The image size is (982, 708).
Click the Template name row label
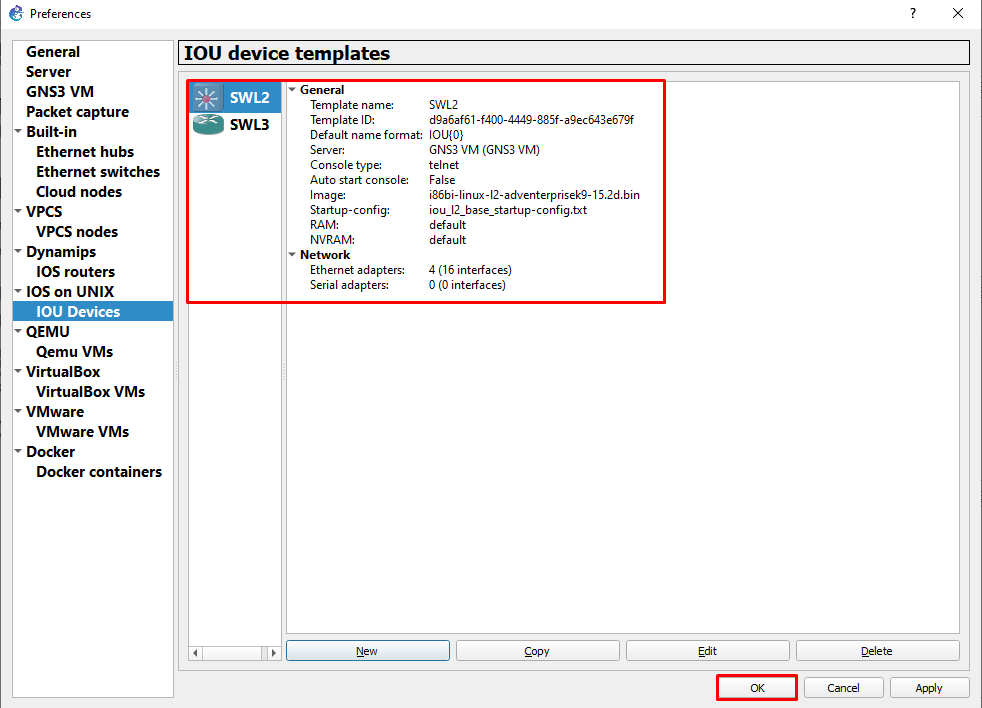coord(352,105)
